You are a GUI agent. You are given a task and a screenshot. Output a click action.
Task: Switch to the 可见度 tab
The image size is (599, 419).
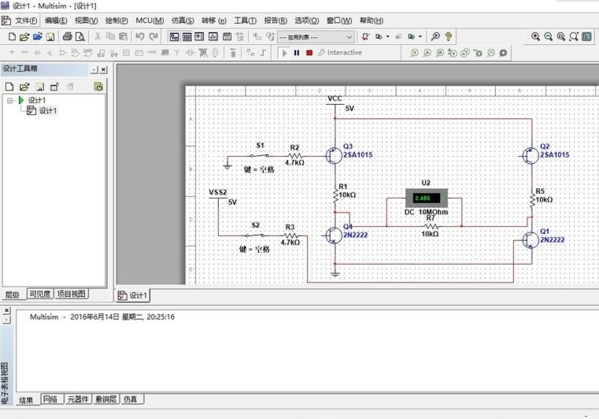coord(40,294)
